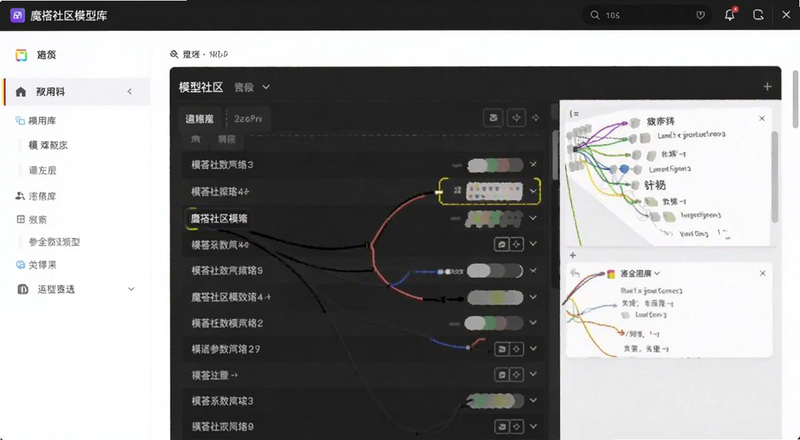Select the home icon in the sidebar
Screen dimensions: 800x440
point(21,92)
